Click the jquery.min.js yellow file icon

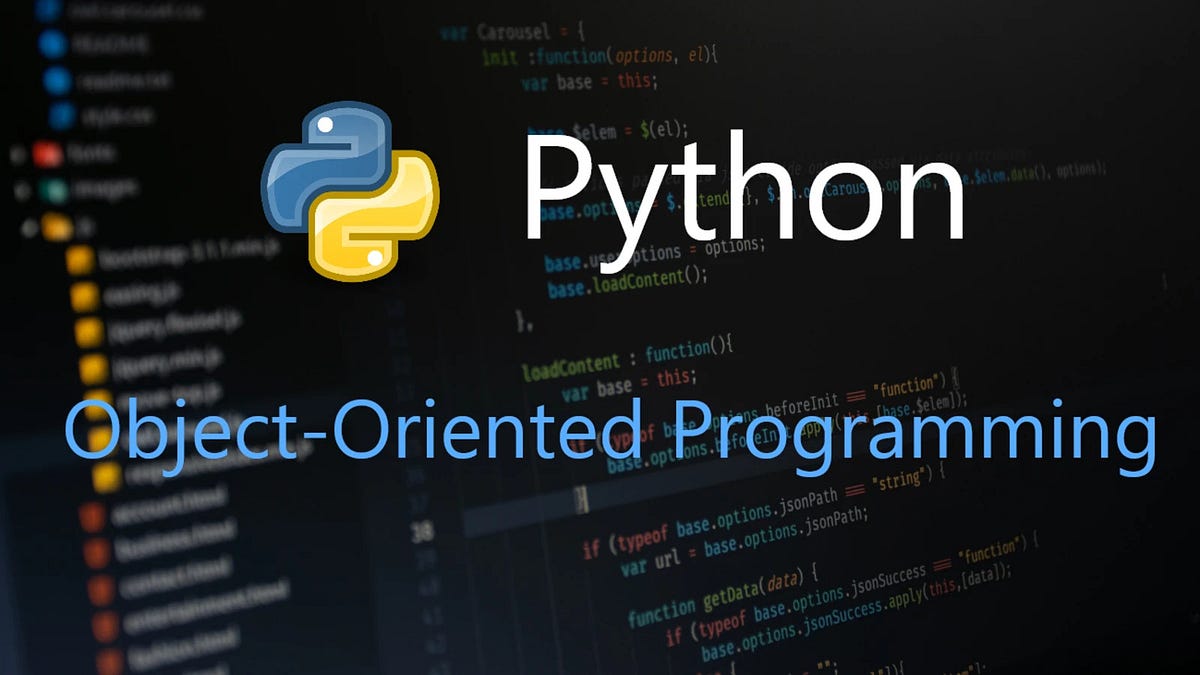91,367
